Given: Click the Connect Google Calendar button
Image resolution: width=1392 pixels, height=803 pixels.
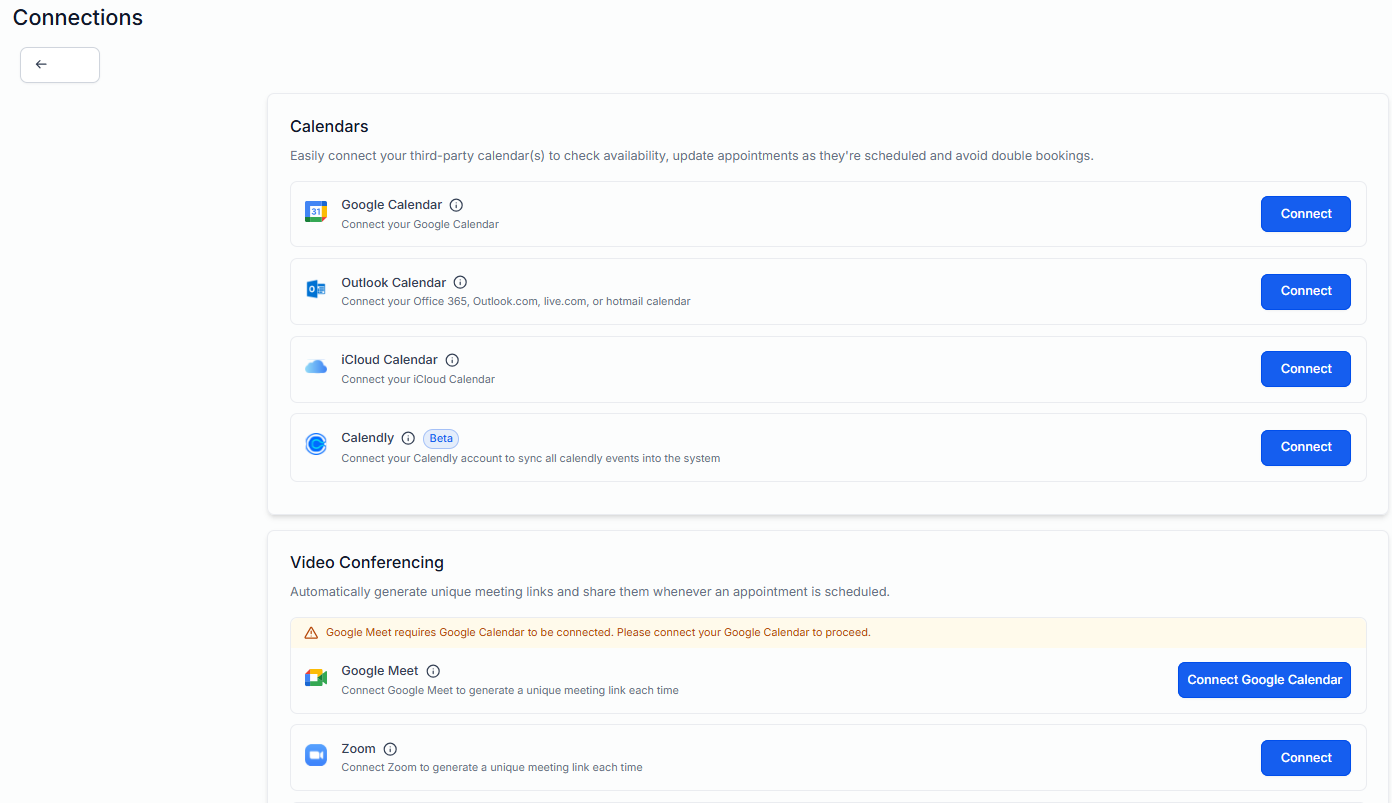Looking at the screenshot, I should pos(1264,680).
